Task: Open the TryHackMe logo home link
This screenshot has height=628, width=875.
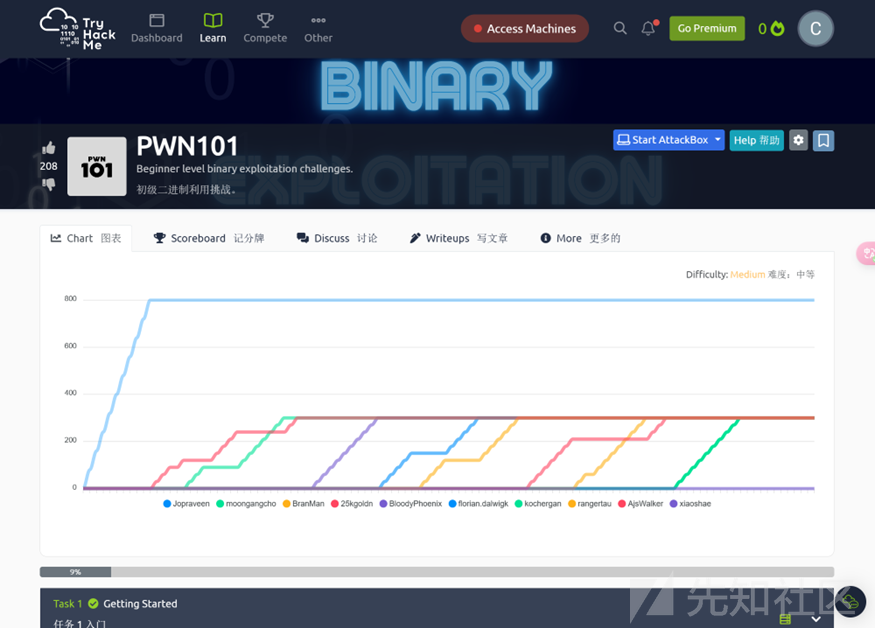Action: (x=78, y=28)
